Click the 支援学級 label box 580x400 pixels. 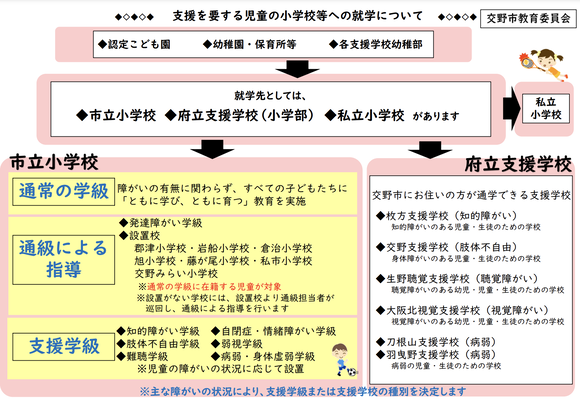pyautogui.click(x=64, y=346)
